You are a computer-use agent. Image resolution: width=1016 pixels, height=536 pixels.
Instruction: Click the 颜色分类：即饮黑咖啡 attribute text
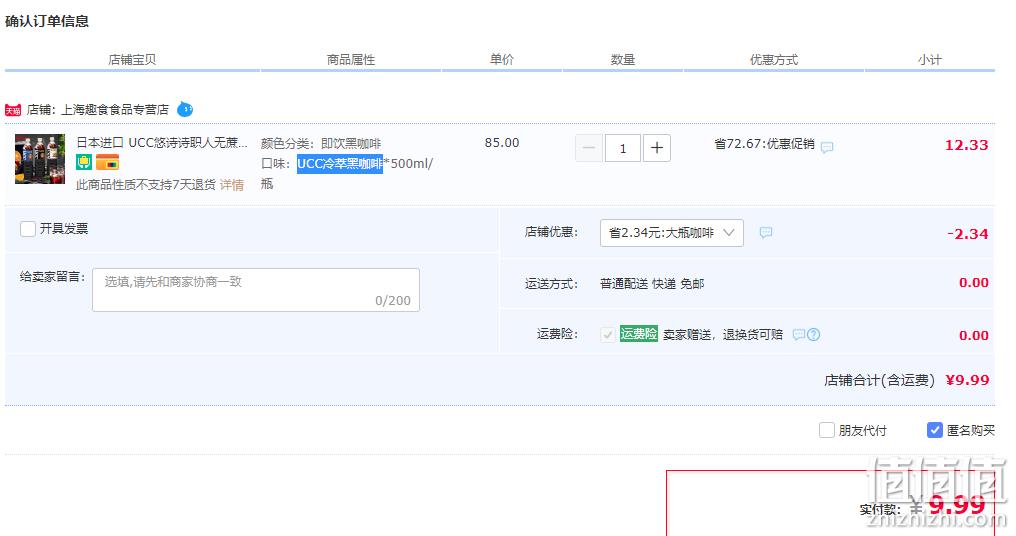(x=321, y=144)
